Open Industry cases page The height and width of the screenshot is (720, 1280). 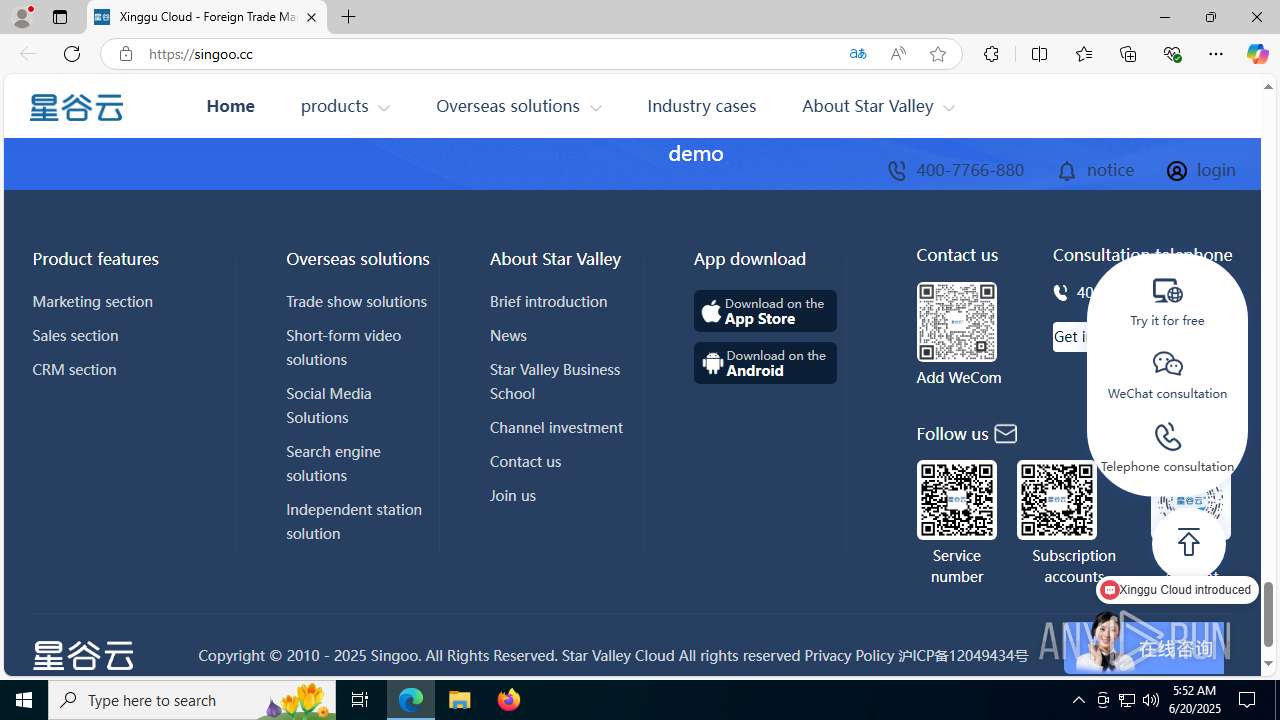[x=701, y=106]
